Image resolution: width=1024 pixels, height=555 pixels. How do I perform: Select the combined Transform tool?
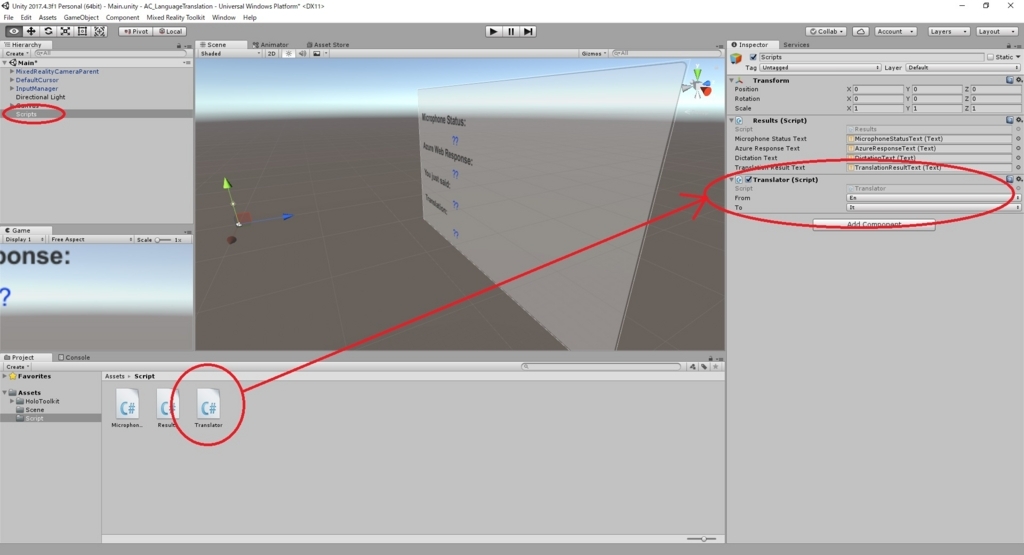99,31
